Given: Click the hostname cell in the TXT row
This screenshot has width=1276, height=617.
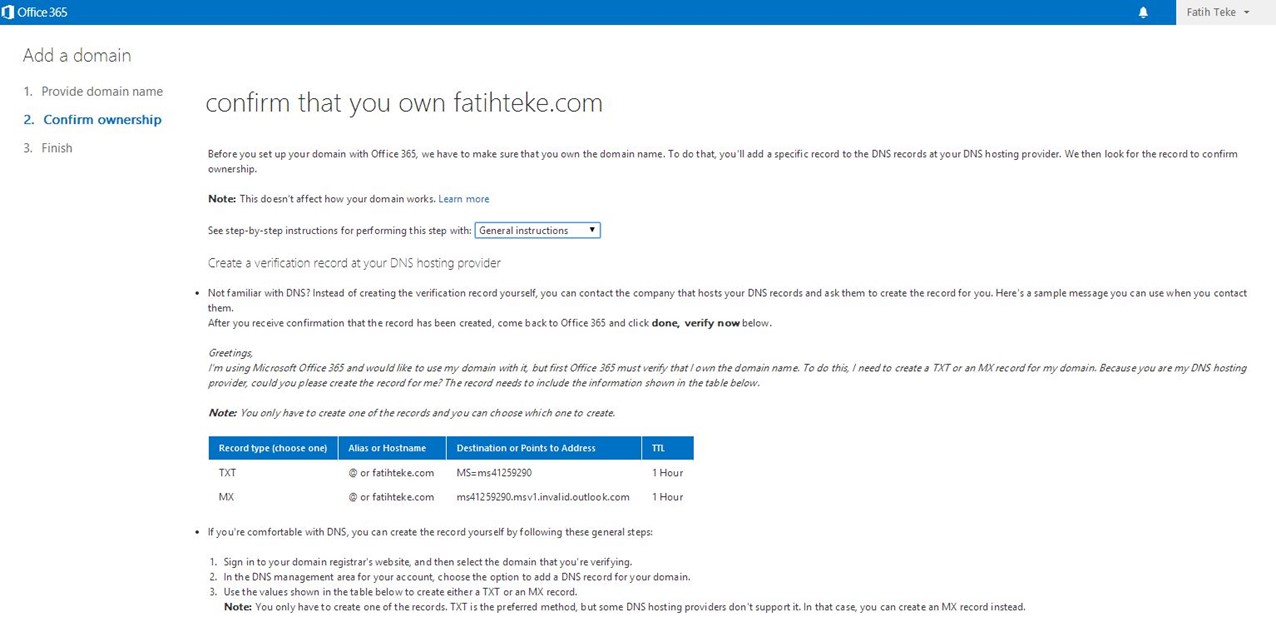Looking at the screenshot, I should click(391, 472).
